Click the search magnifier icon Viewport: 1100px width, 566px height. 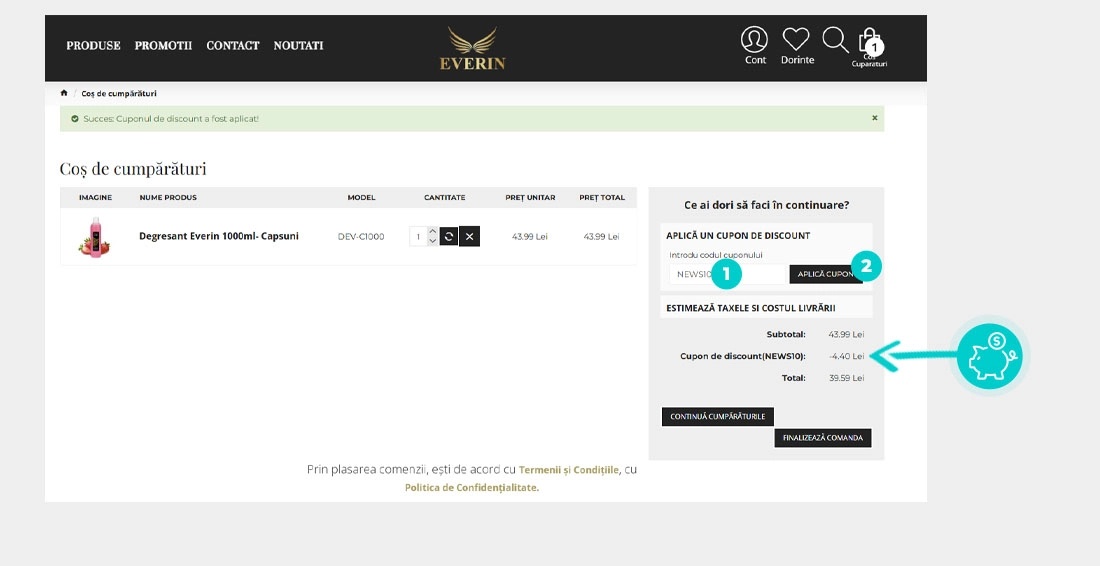pyautogui.click(x=835, y=40)
